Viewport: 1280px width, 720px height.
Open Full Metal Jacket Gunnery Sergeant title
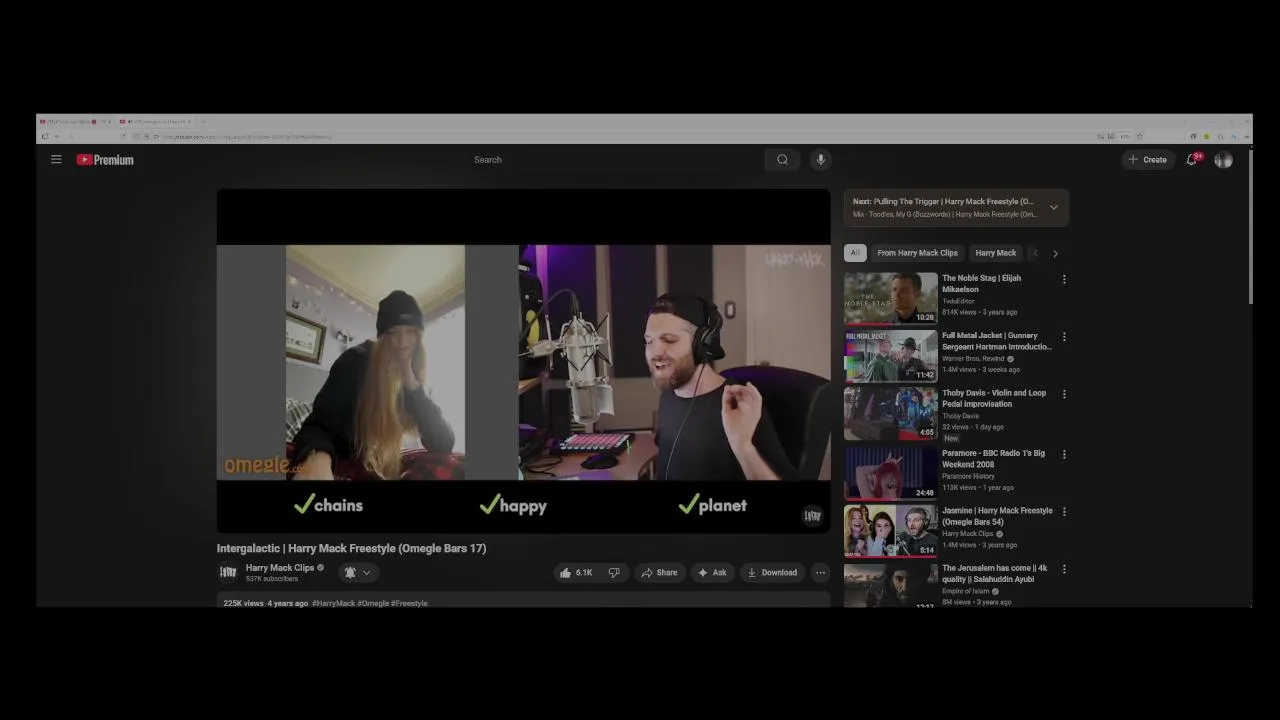click(x=996, y=341)
